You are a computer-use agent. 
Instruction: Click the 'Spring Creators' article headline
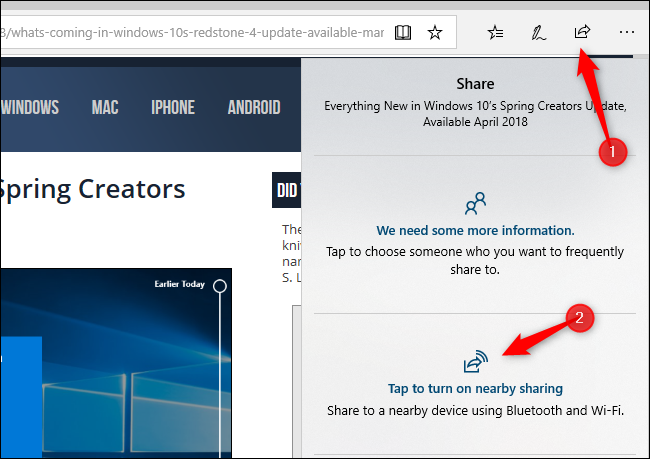click(x=92, y=189)
